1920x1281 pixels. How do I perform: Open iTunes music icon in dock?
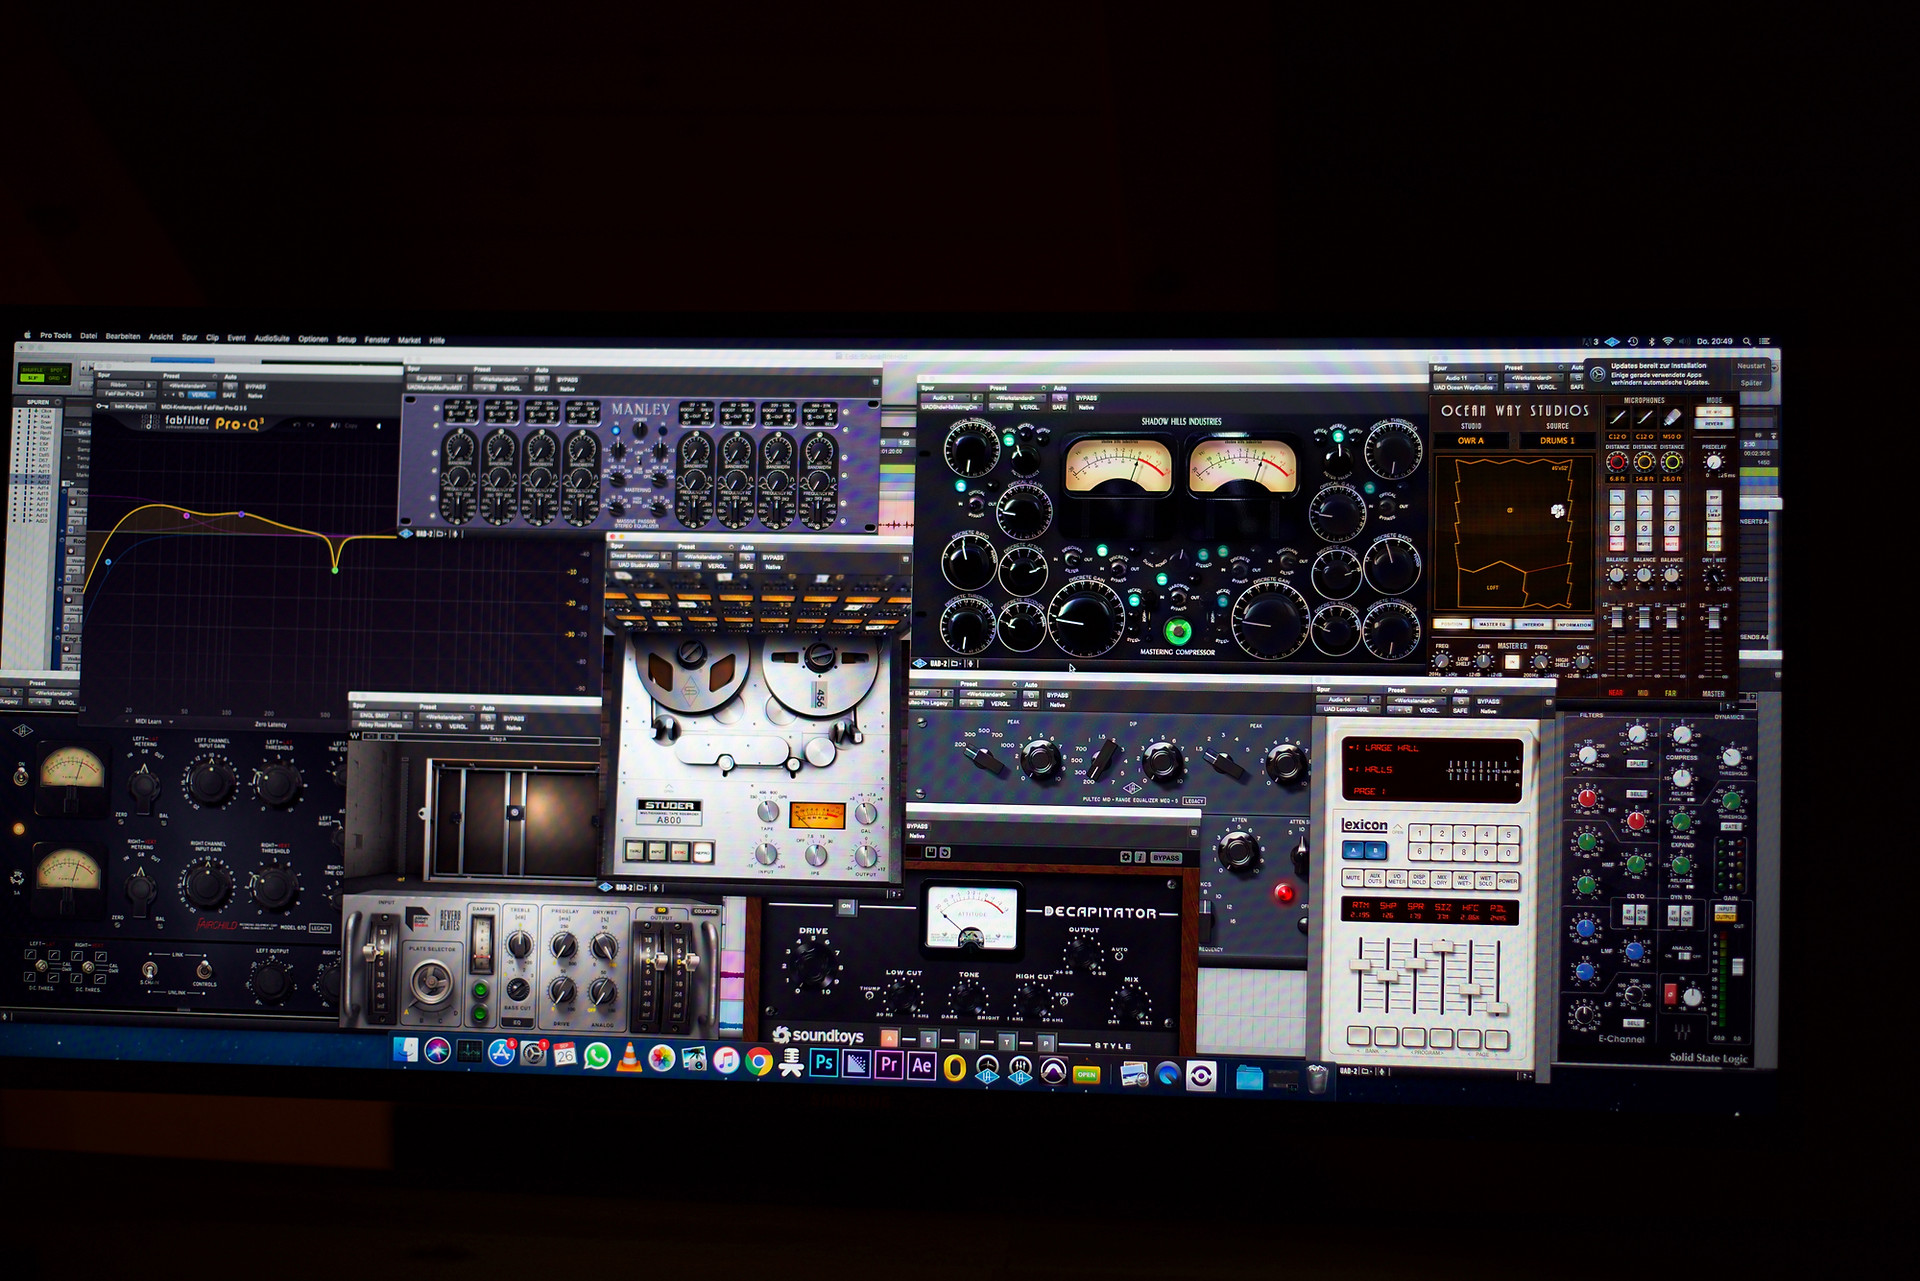pyautogui.click(x=726, y=1060)
